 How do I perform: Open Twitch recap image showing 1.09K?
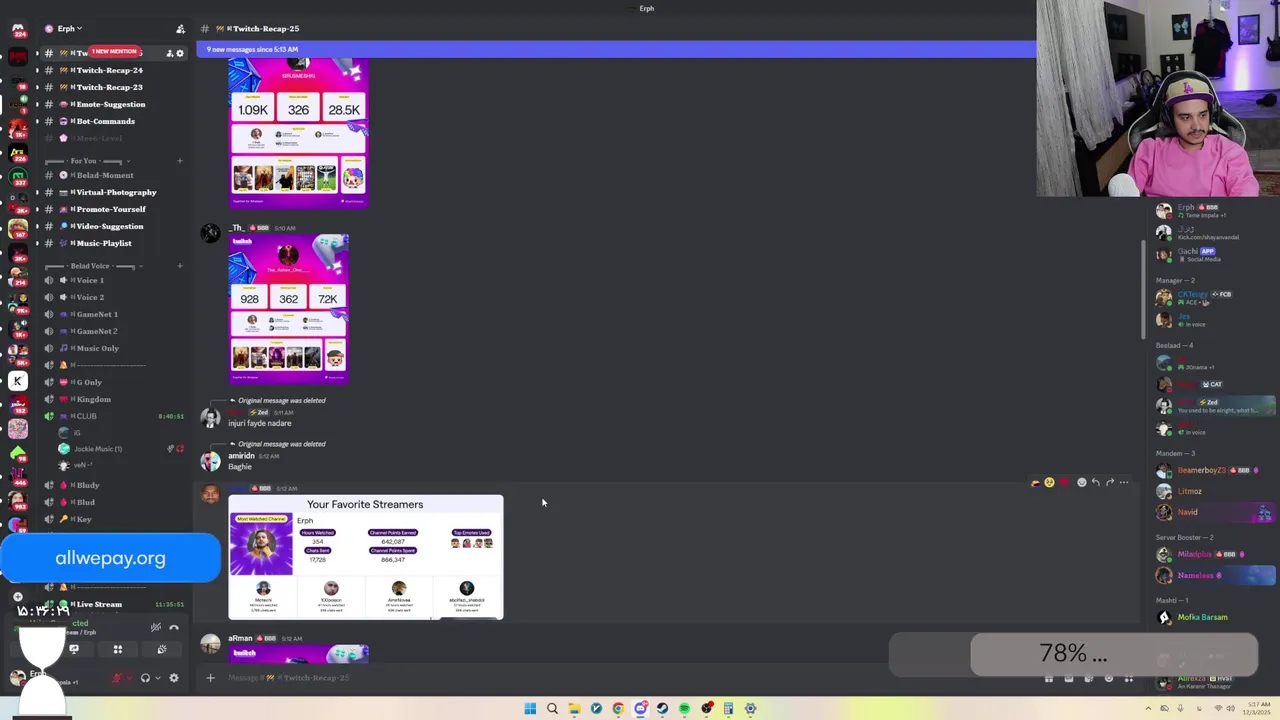pos(298,133)
